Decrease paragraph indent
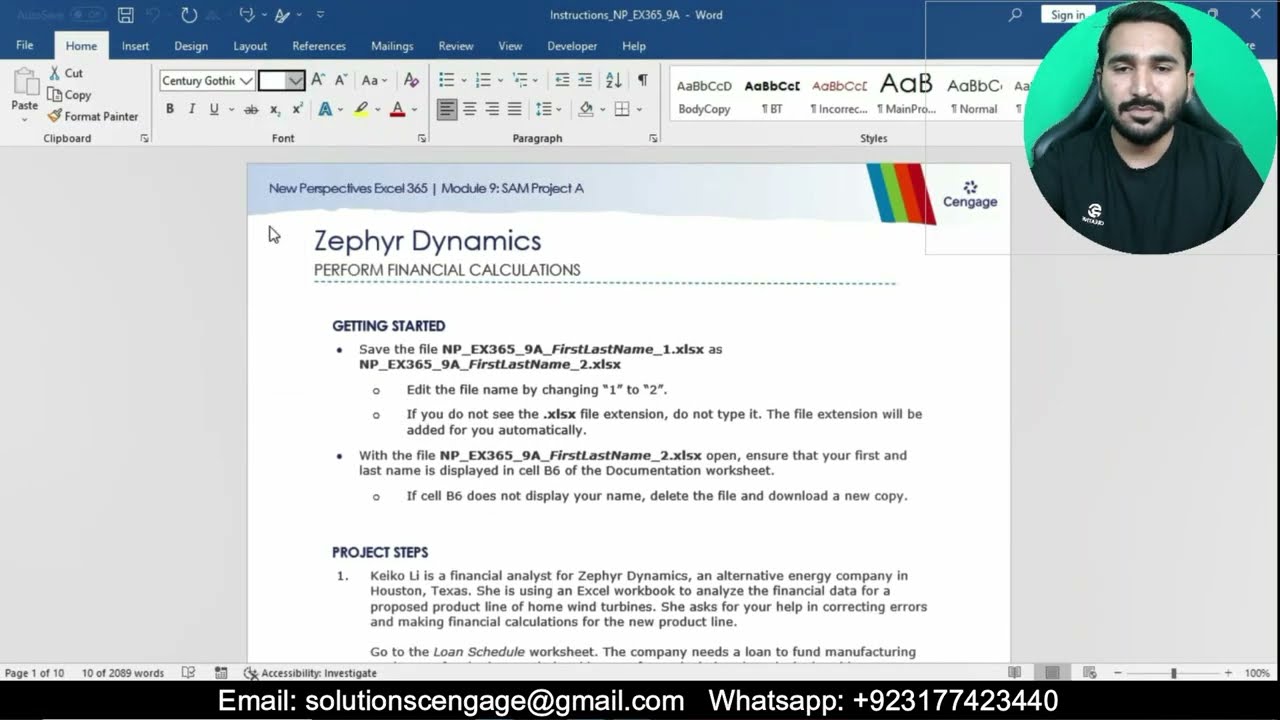The height and width of the screenshot is (720, 1280). [562, 80]
